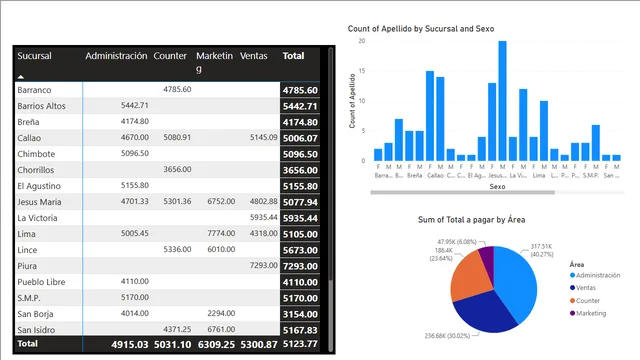Select the Chorrillos row label
Screen dimensions: 640x360
pos(36,170)
